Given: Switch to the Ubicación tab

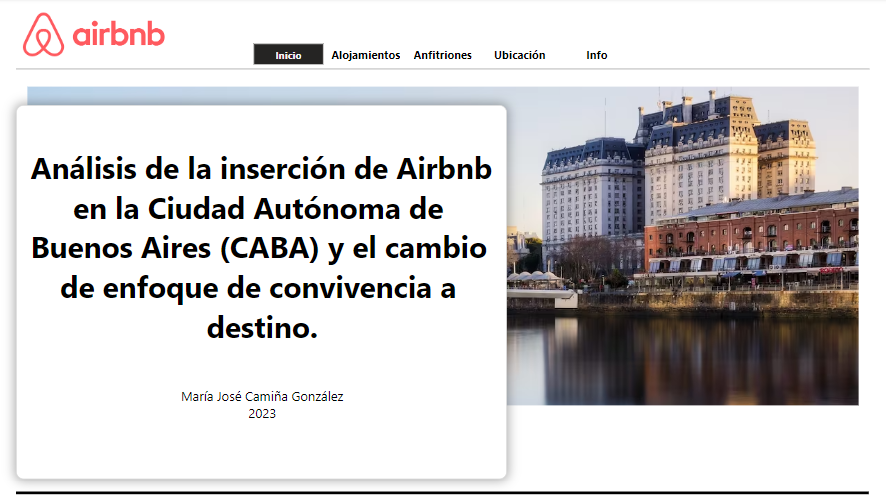Looking at the screenshot, I should [x=520, y=55].
